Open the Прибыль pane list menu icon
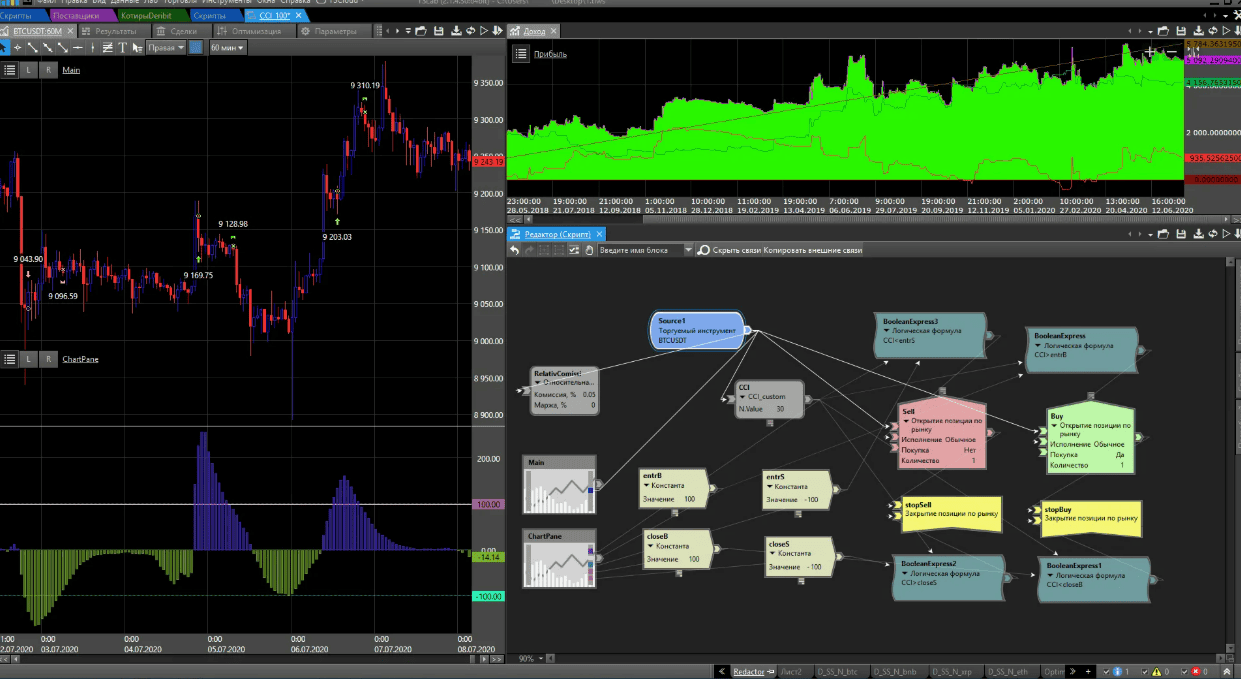The image size is (1241, 679). (x=521, y=54)
